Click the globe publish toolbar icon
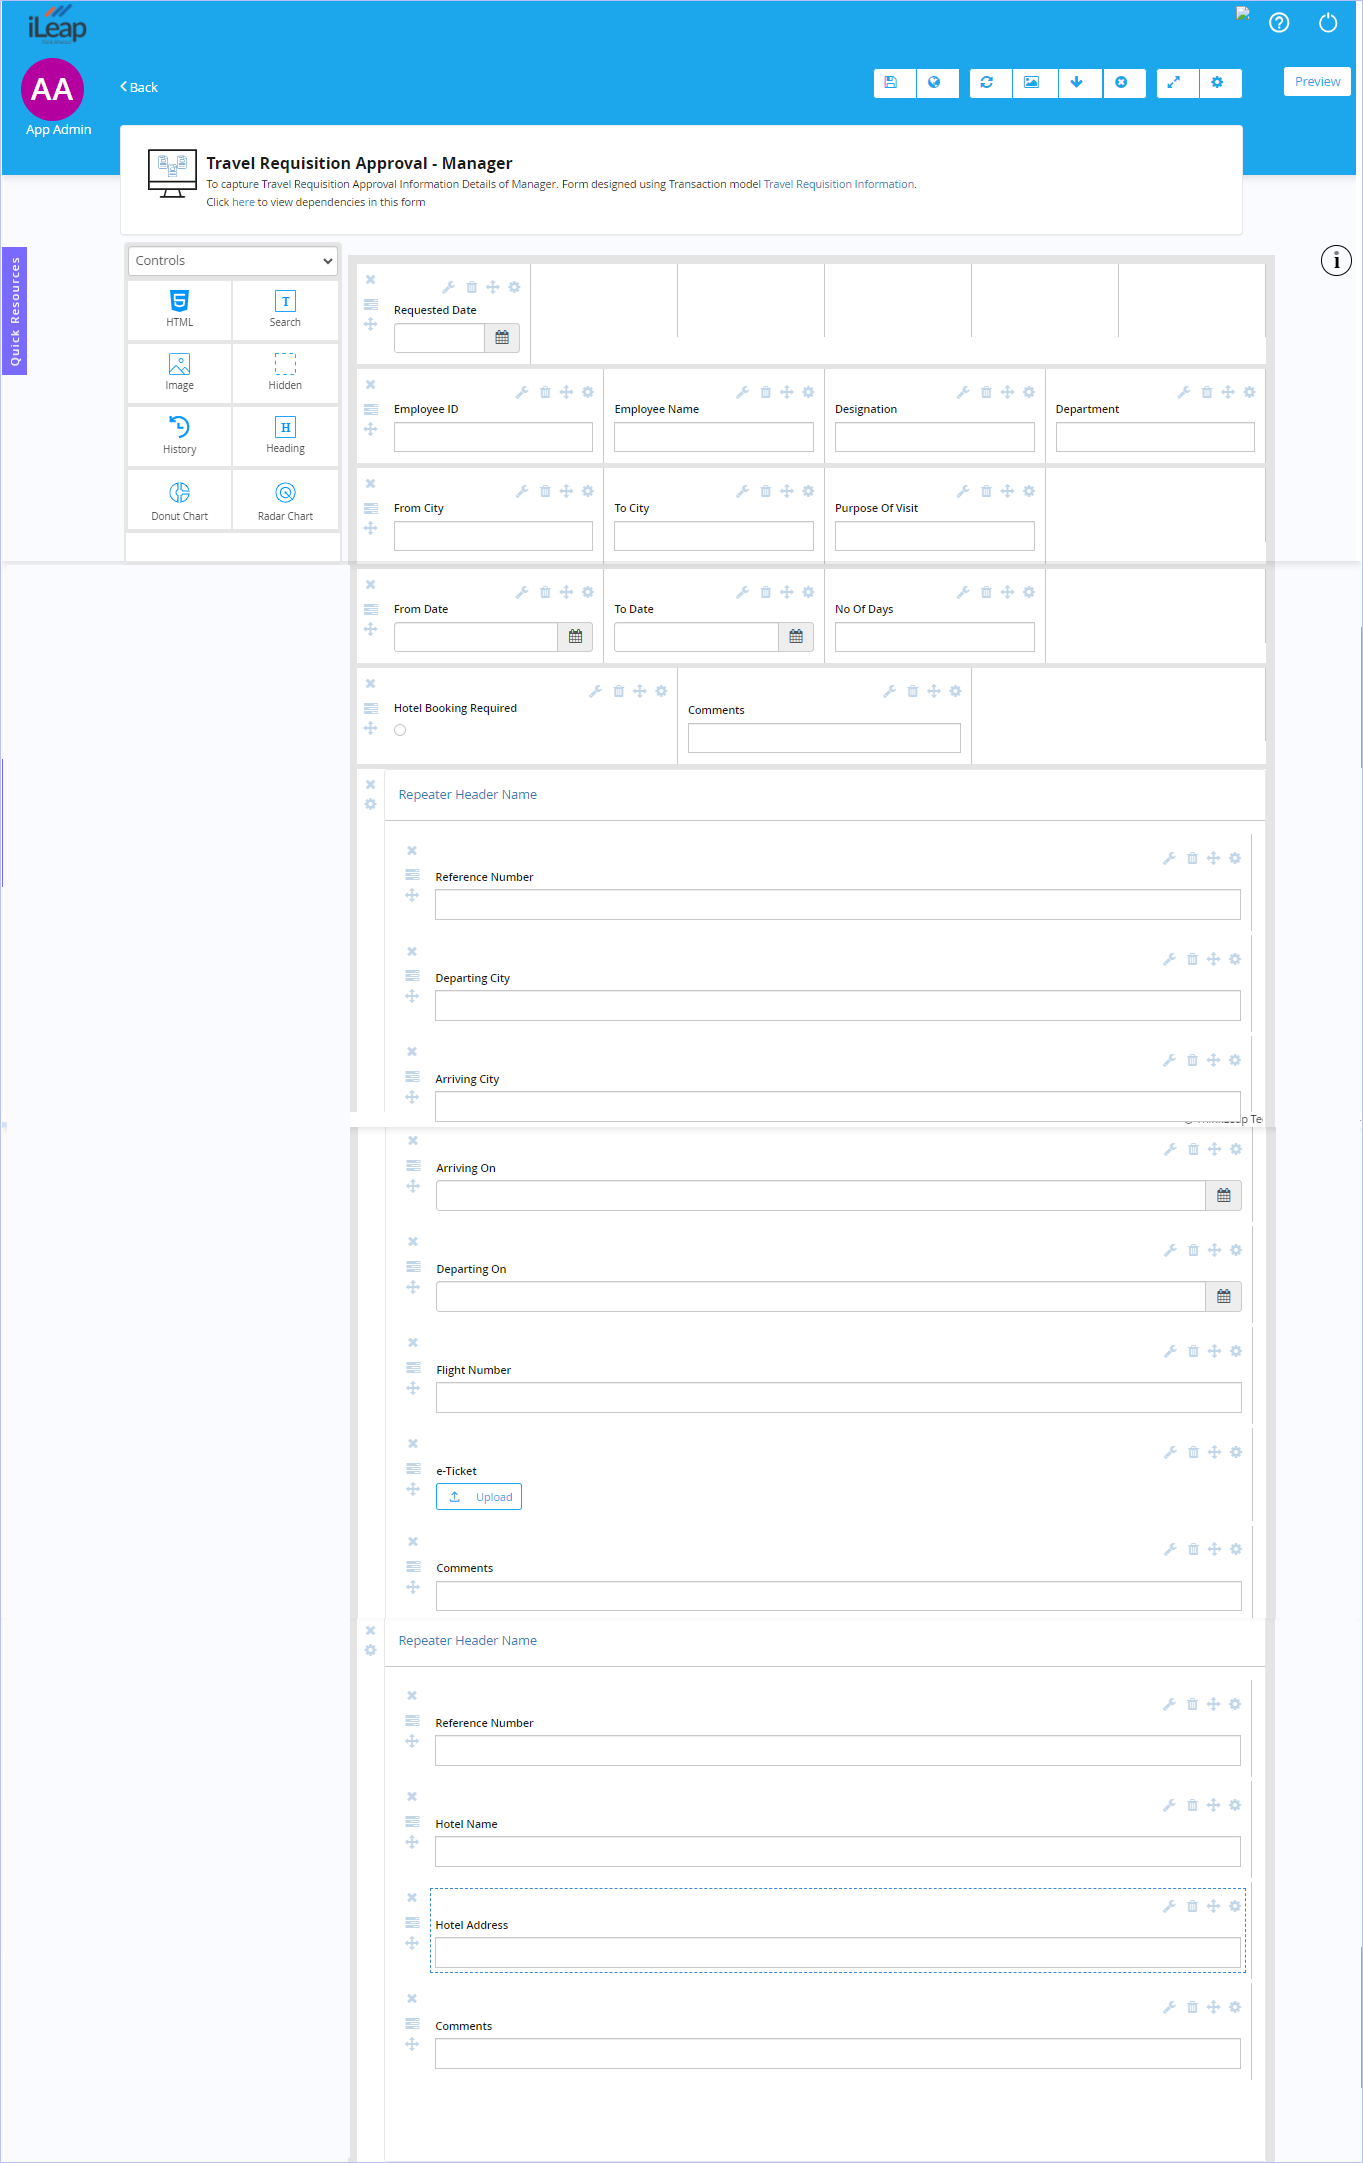Screen dimensions: 1363x2163 pyautogui.click(x=934, y=83)
